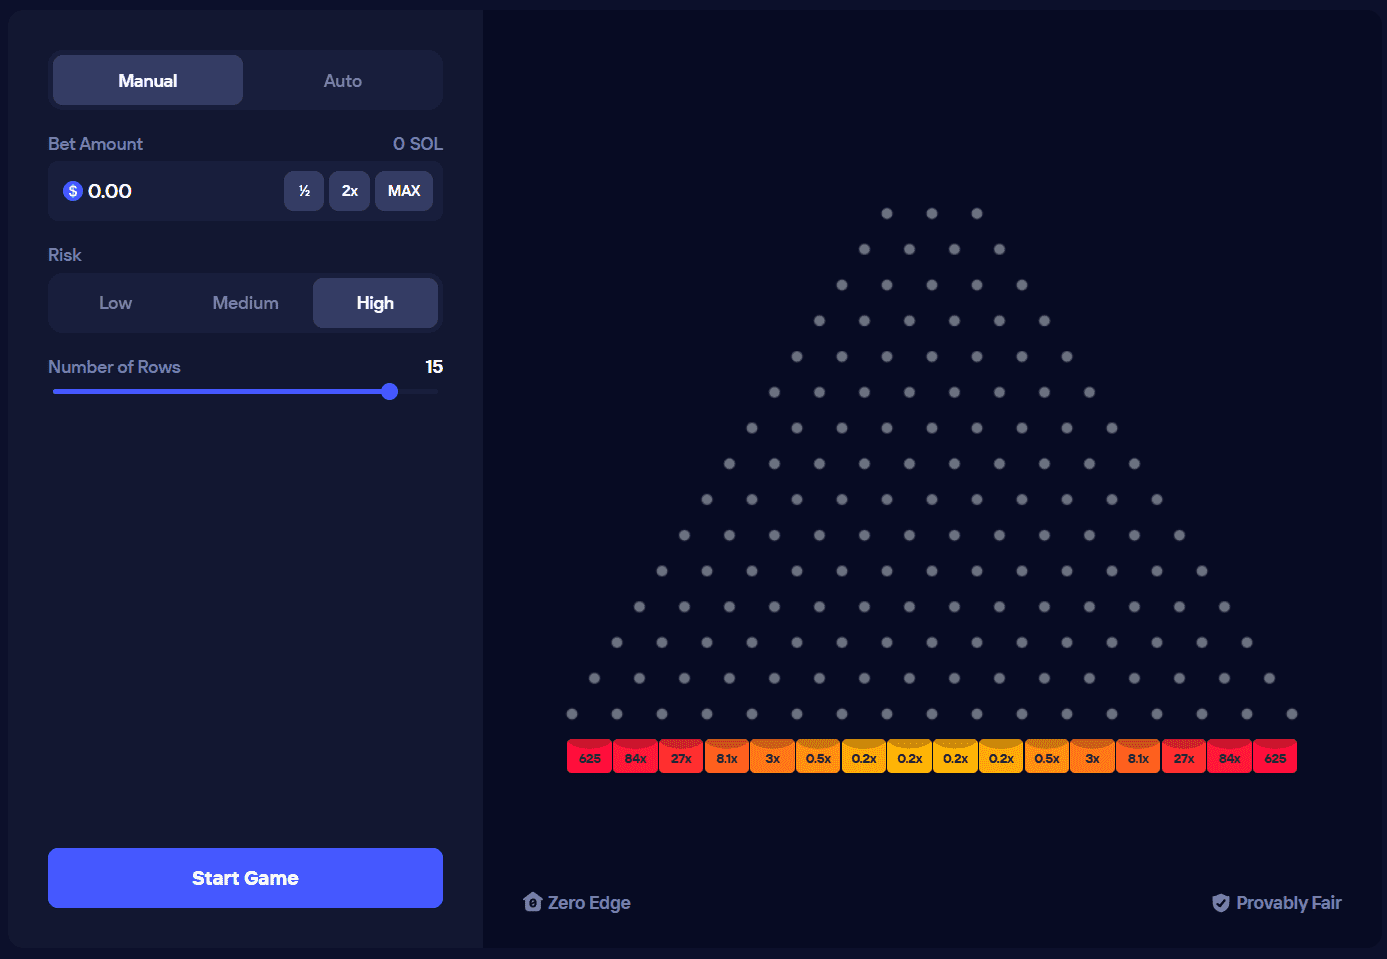Click the leftmost 625 multiplier slot
1387x959 pixels.
click(x=589, y=756)
